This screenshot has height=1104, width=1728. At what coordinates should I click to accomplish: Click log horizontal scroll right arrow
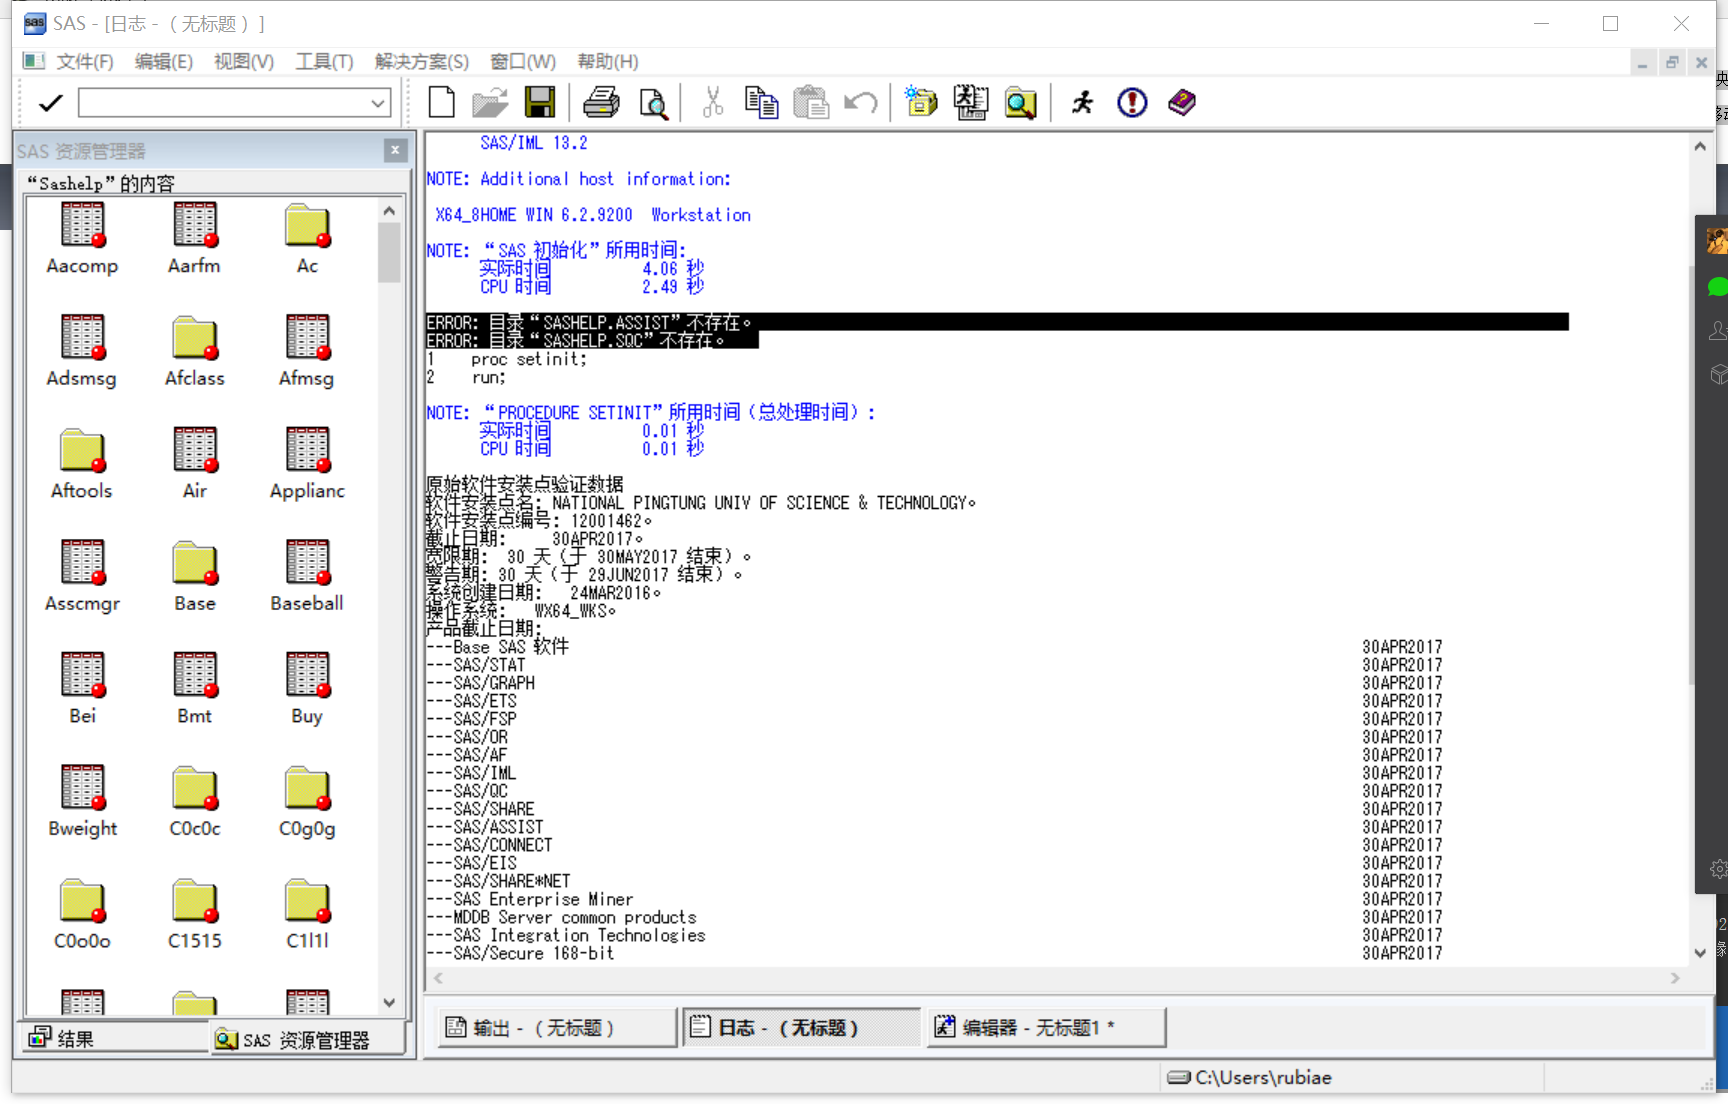[x=1675, y=978]
